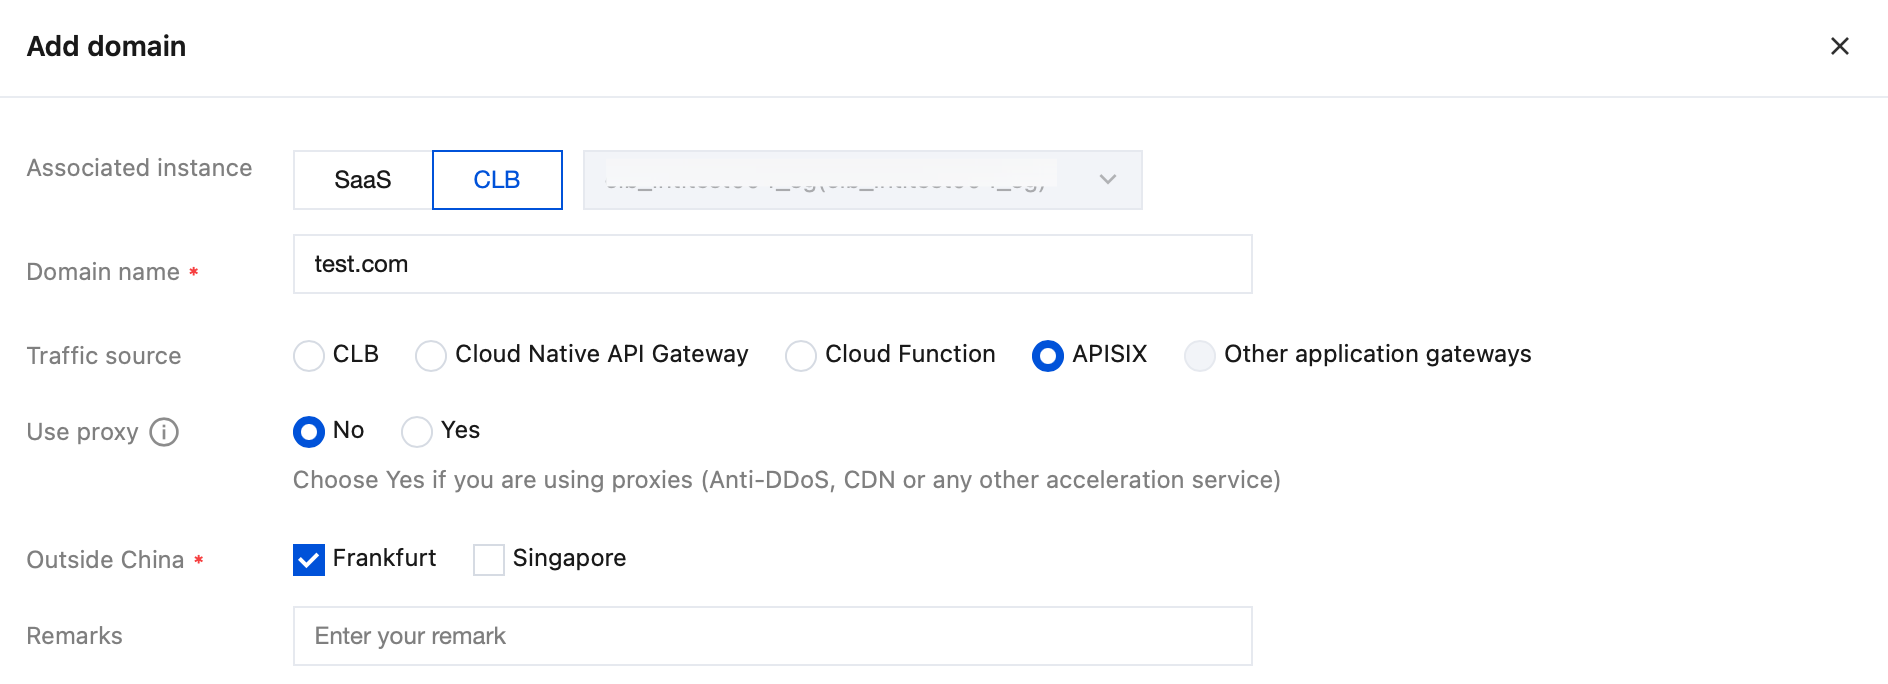1888x684 pixels.
Task: Select CLB as traffic source
Action: tap(309, 356)
